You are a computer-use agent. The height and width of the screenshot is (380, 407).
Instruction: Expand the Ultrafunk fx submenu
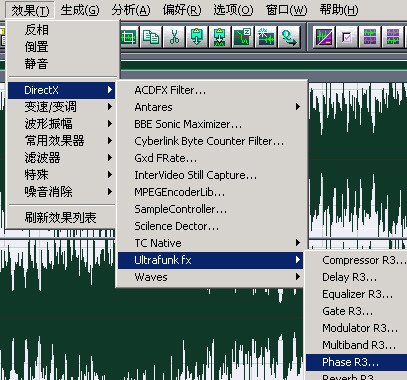pos(211,260)
